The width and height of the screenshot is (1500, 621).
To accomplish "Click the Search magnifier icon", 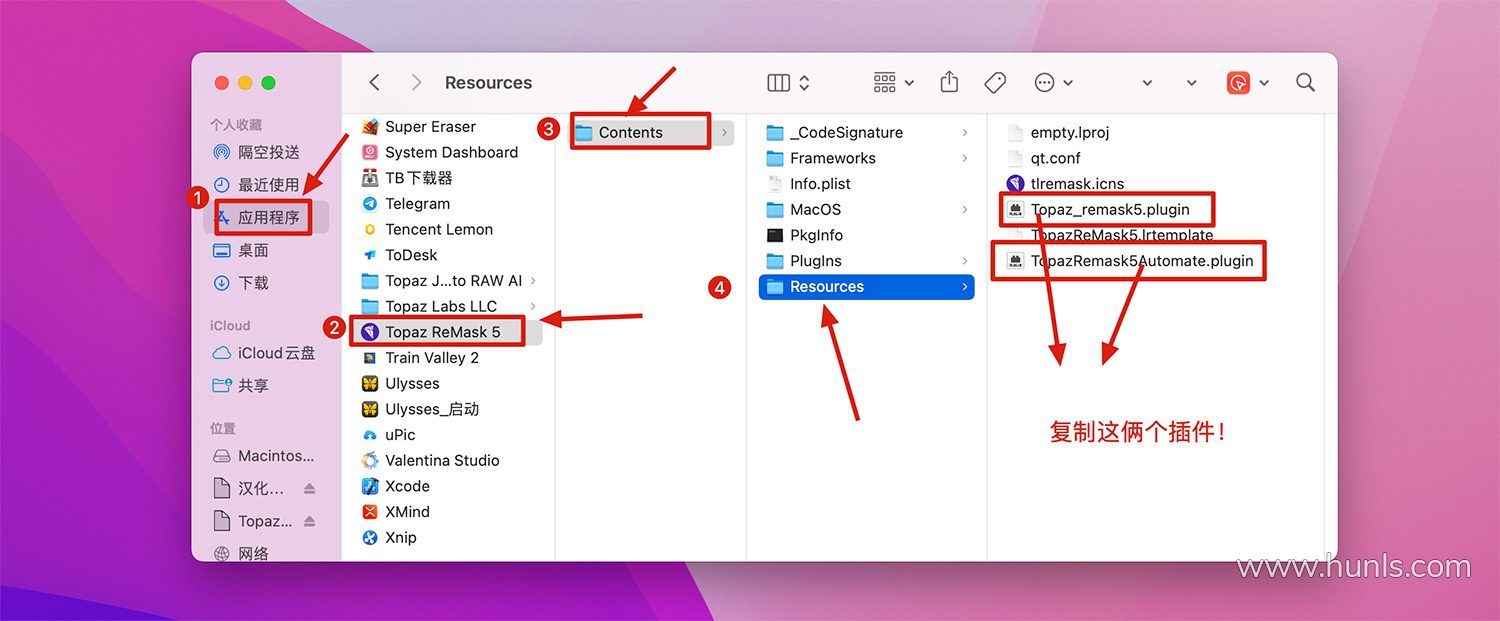I will pyautogui.click(x=1305, y=82).
